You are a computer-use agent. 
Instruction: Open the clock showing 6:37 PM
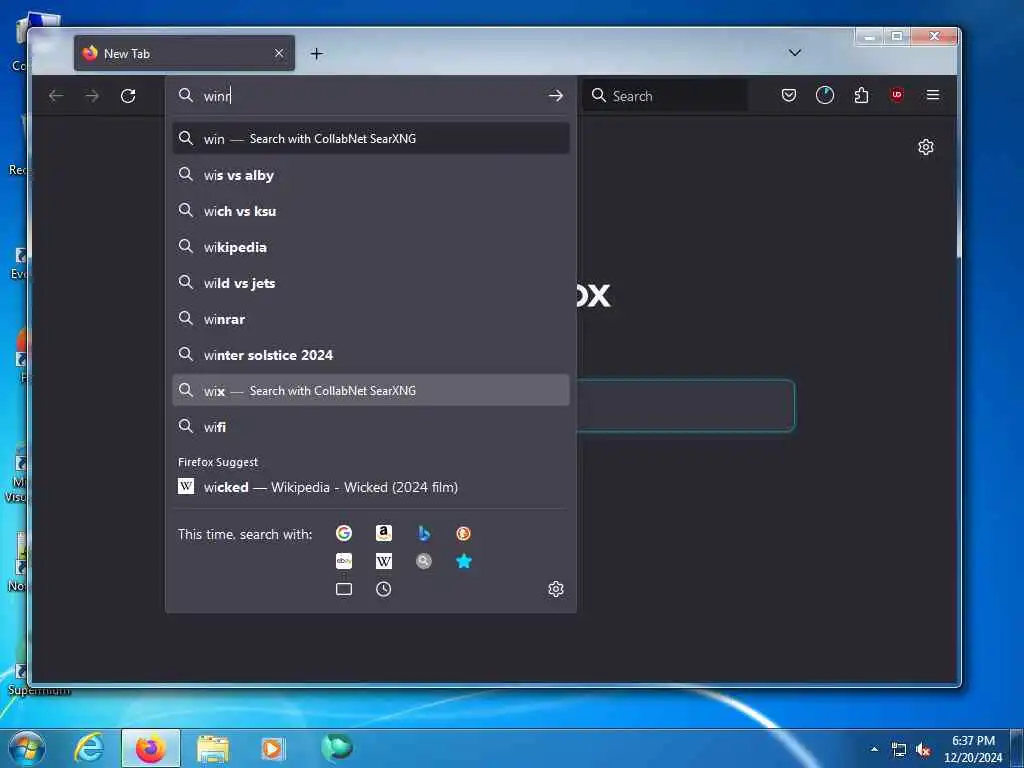pos(972,748)
